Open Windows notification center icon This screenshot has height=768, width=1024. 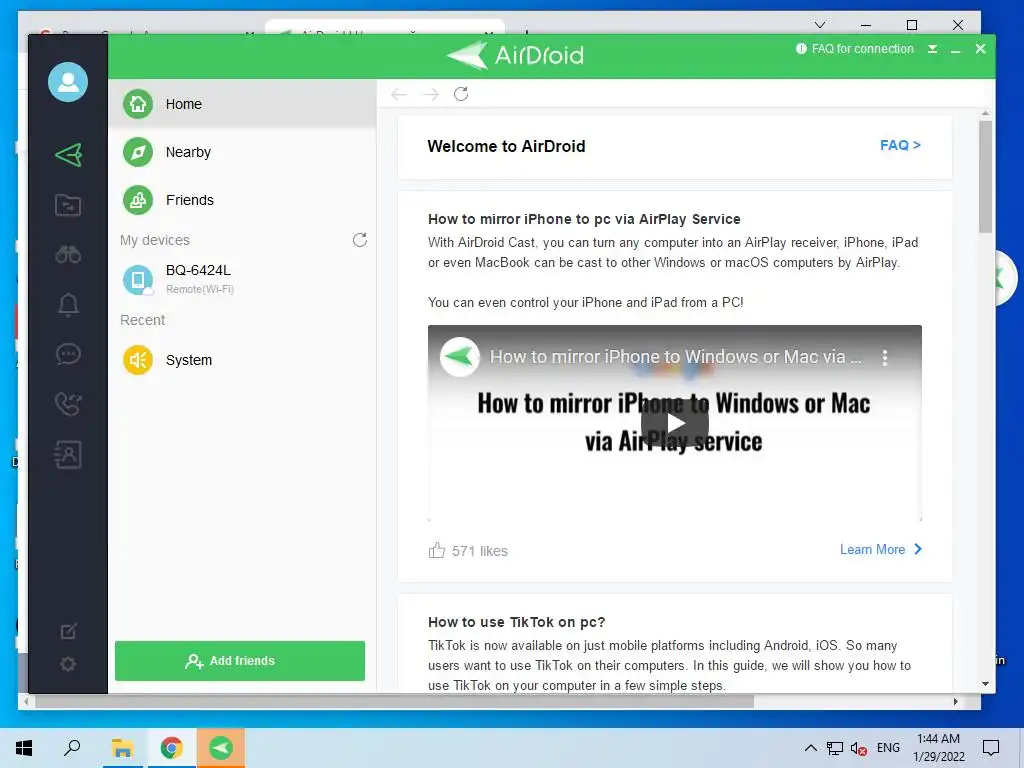tap(991, 748)
